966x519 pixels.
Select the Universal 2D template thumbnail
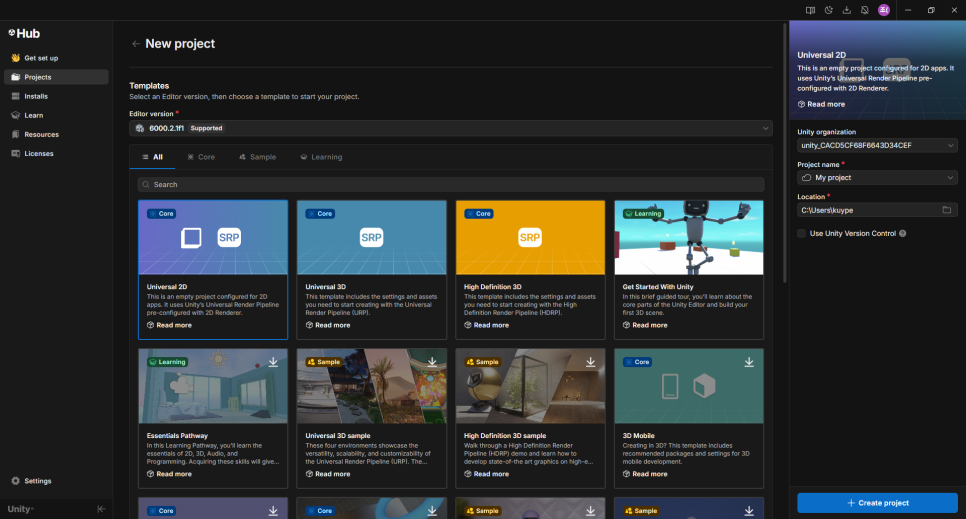[213, 237]
